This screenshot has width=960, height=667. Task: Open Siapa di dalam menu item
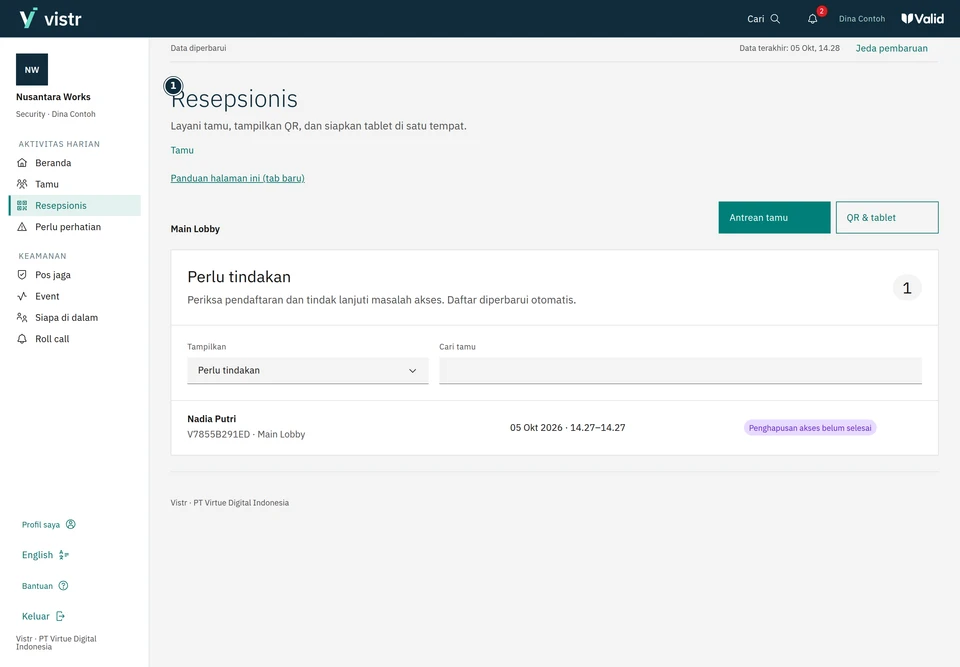75,318
